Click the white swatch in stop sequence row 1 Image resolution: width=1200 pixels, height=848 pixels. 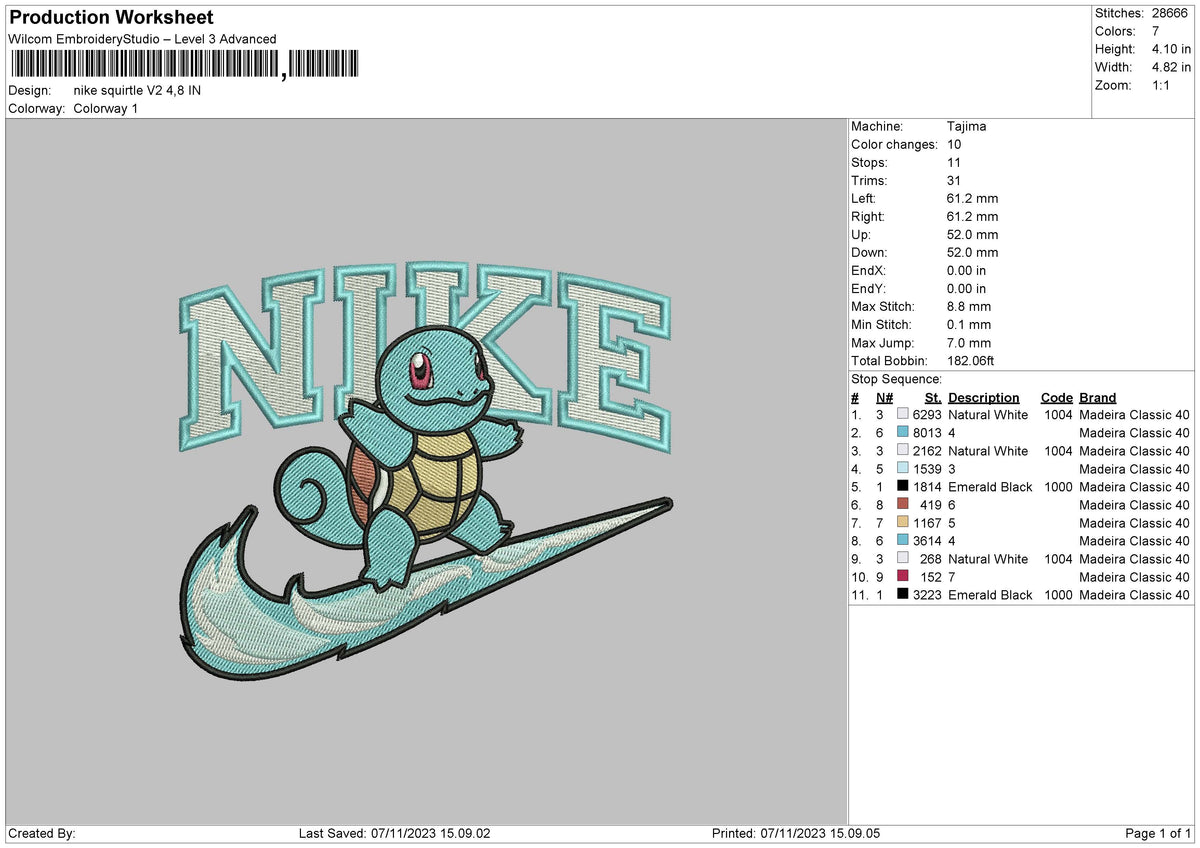(903, 414)
